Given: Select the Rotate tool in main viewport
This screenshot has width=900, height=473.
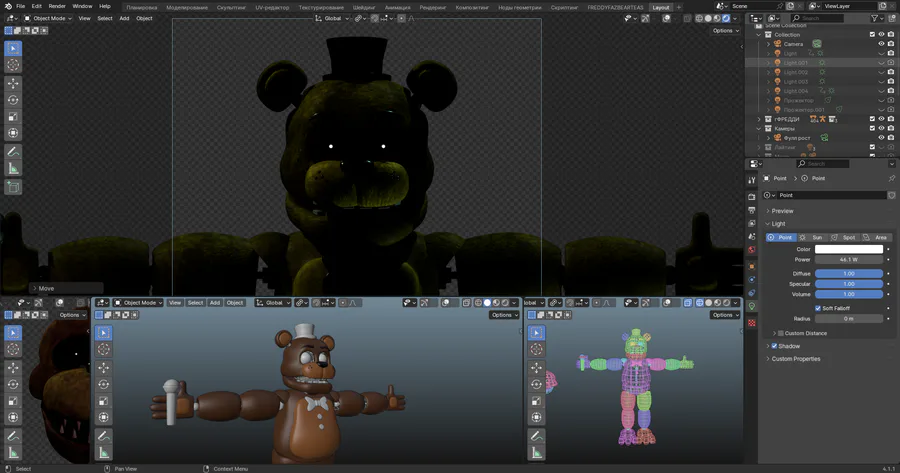Looking at the screenshot, I should pos(13,100).
